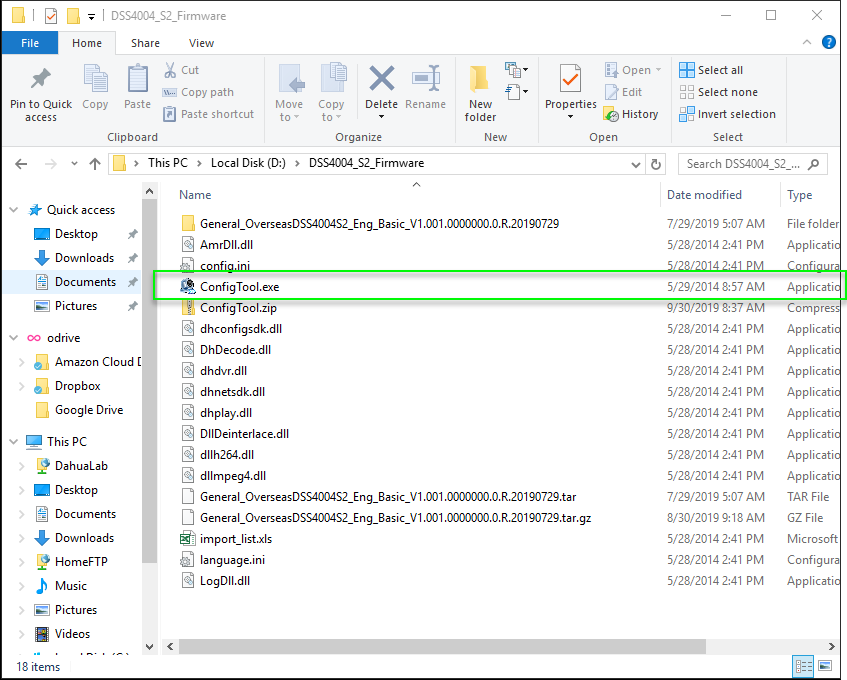Switch to the Home tab
Viewport: 847px width, 680px height.
(x=87, y=43)
